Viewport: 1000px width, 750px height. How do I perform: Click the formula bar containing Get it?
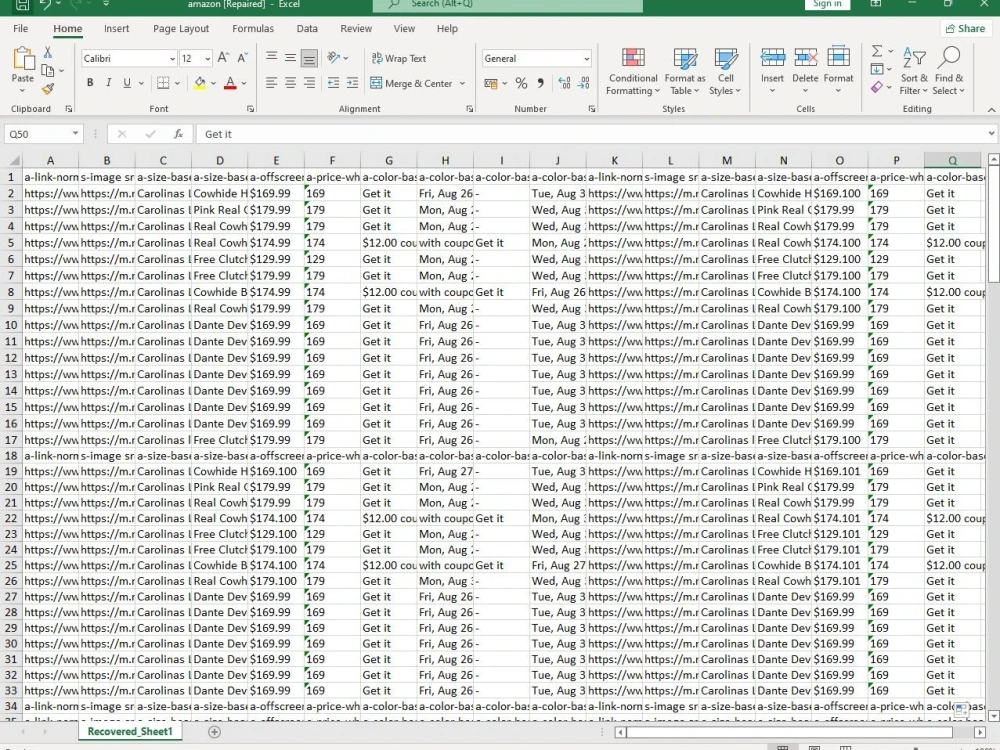tap(590, 134)
